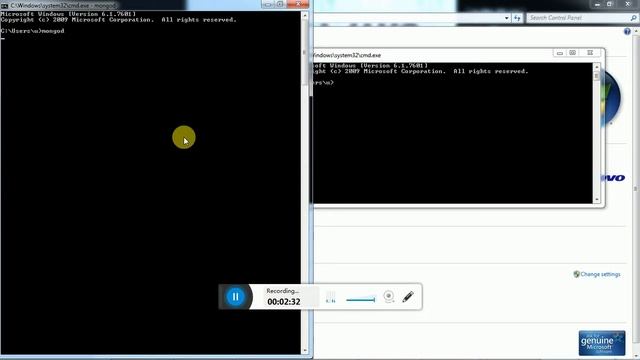Close the mongod cmd window
This screenshot has width=640, height=360.
point(298,4)
